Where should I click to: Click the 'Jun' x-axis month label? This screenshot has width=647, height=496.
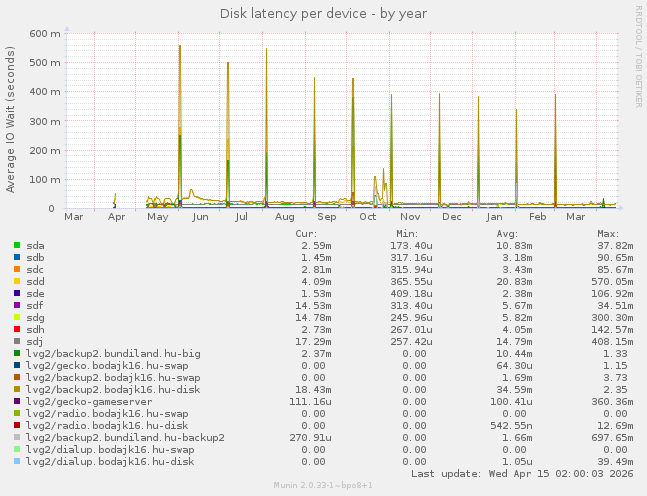(200, 217)
